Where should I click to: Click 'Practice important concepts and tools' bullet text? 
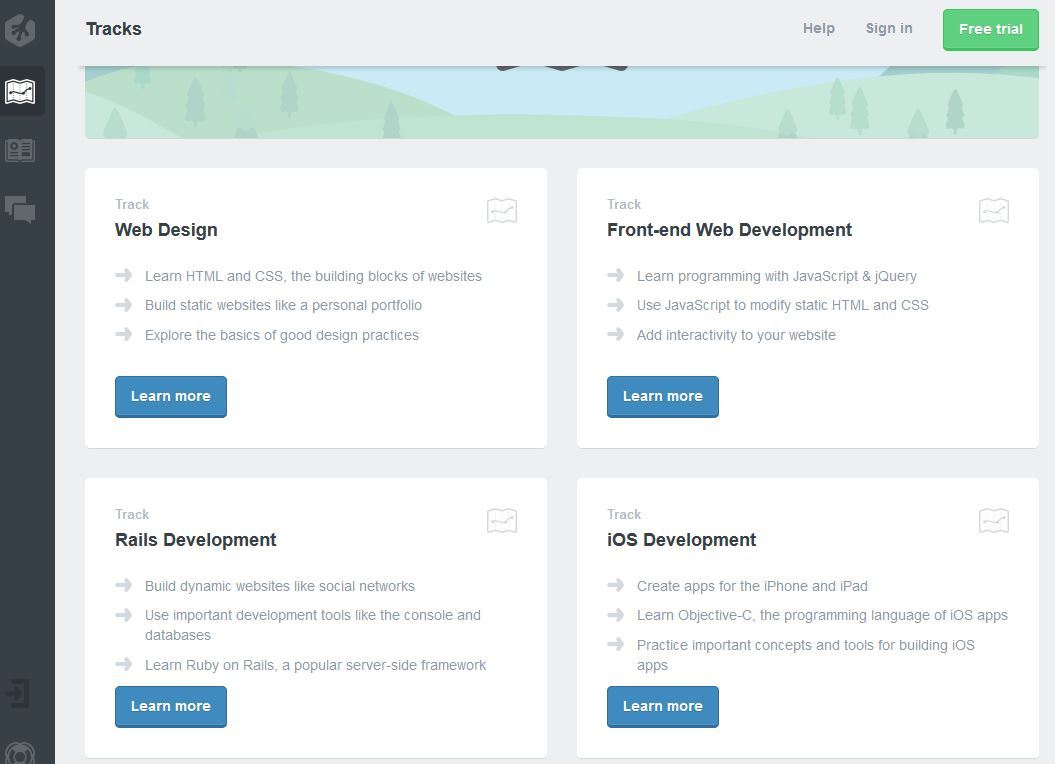805,655
